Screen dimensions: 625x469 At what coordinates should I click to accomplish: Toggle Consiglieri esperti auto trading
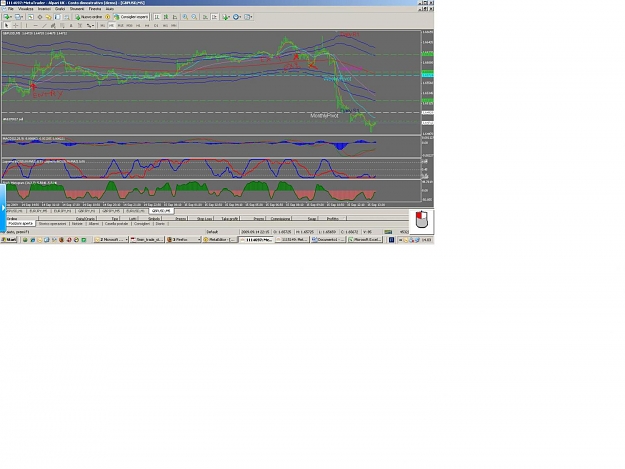(x=131, y=17)
